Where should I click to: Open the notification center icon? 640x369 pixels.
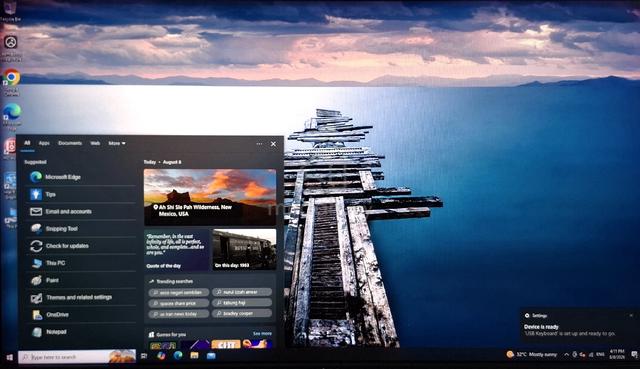[634, 354]
